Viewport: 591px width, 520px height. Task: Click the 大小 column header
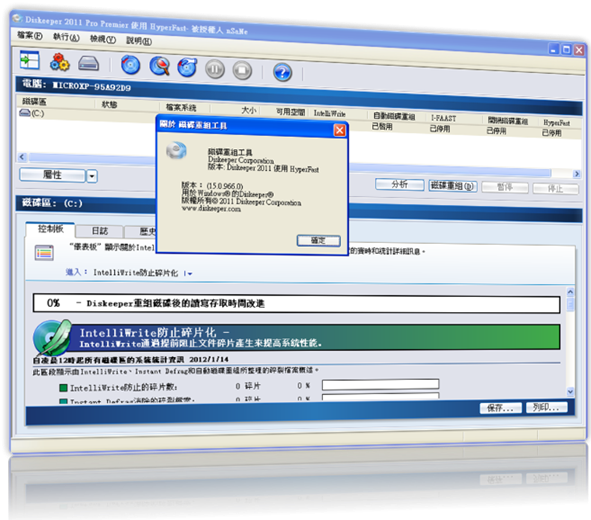(249, 110)
